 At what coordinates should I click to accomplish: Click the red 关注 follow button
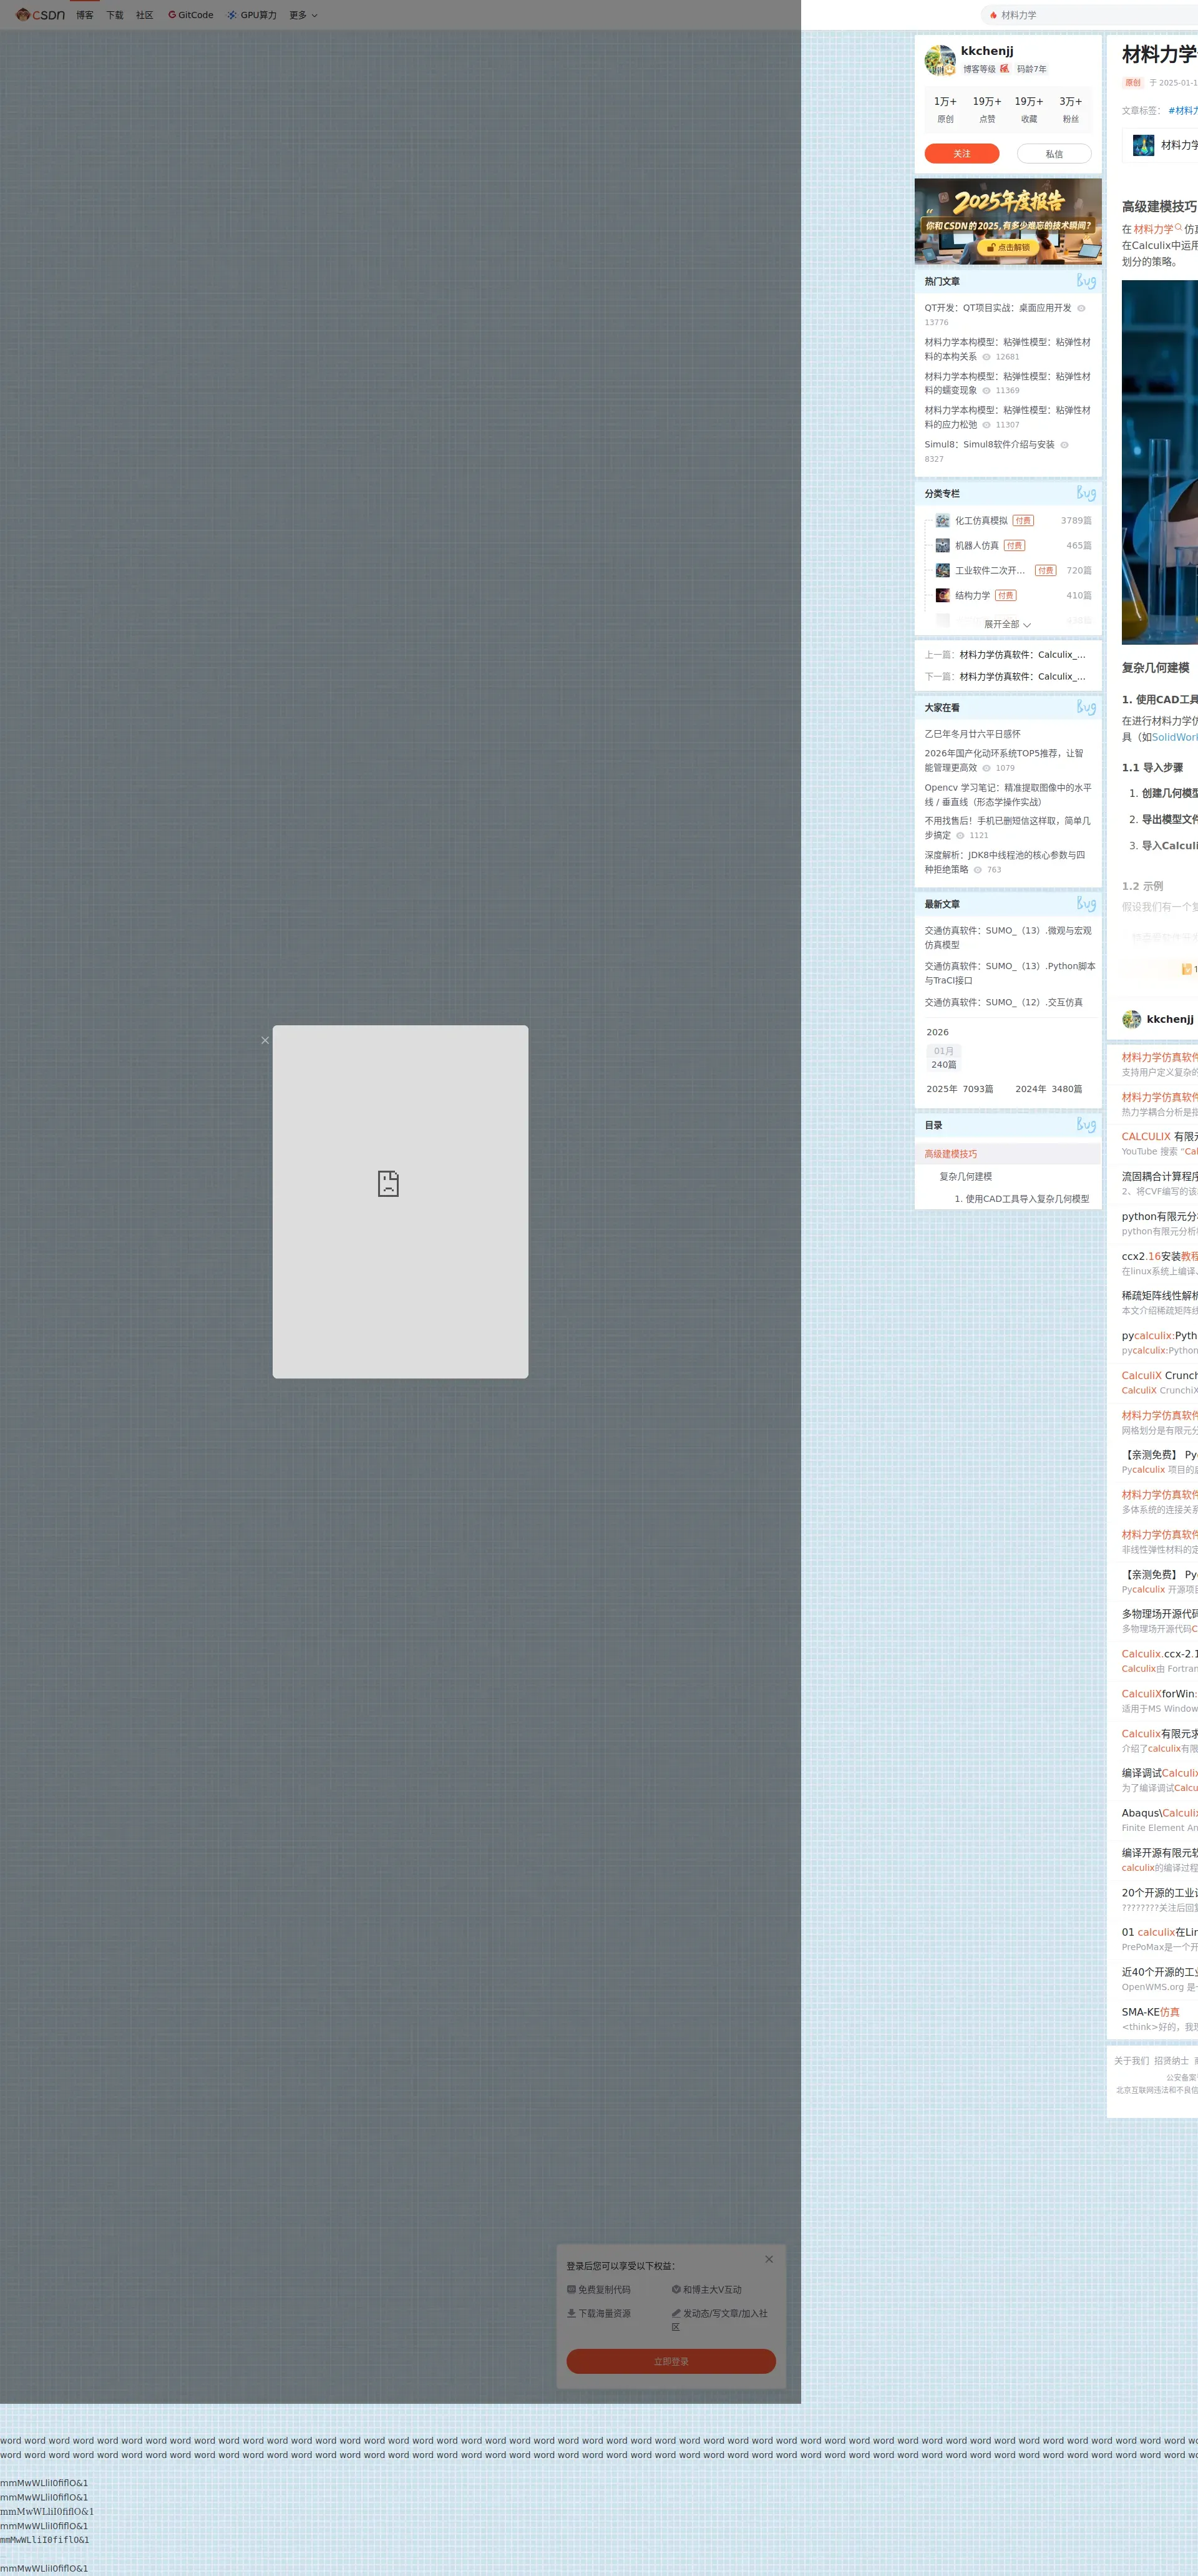tap(961, 153)
